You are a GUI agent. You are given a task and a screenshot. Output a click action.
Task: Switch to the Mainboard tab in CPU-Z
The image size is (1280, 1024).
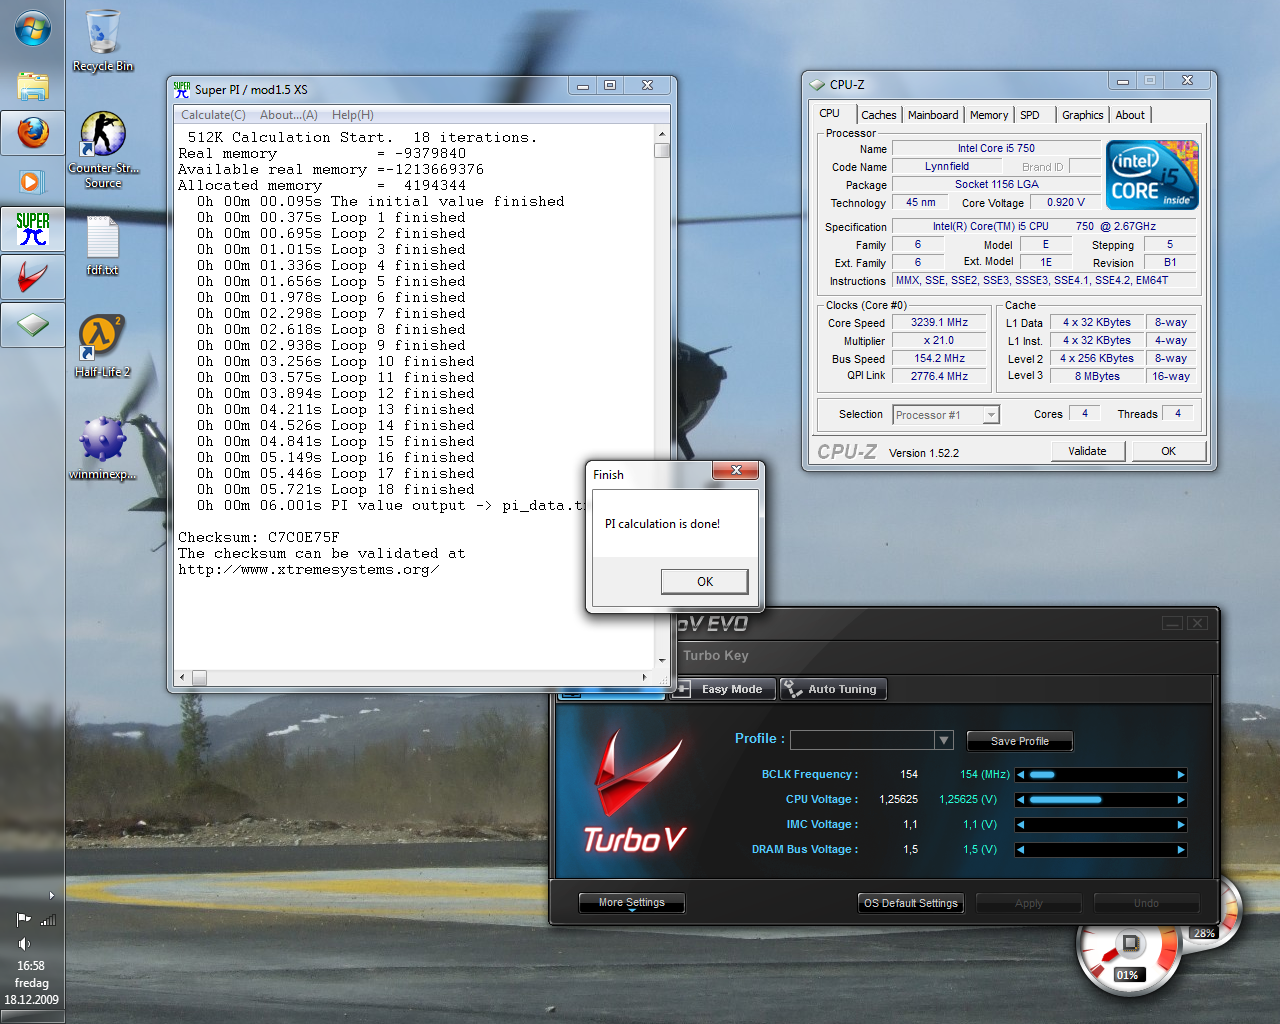(x=933, y=115)
